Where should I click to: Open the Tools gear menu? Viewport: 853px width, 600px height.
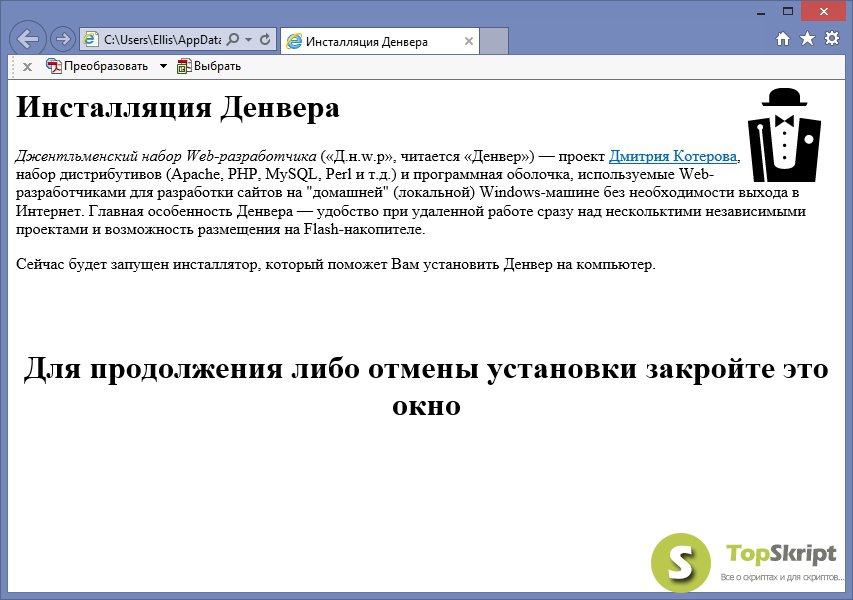point(832,39)
